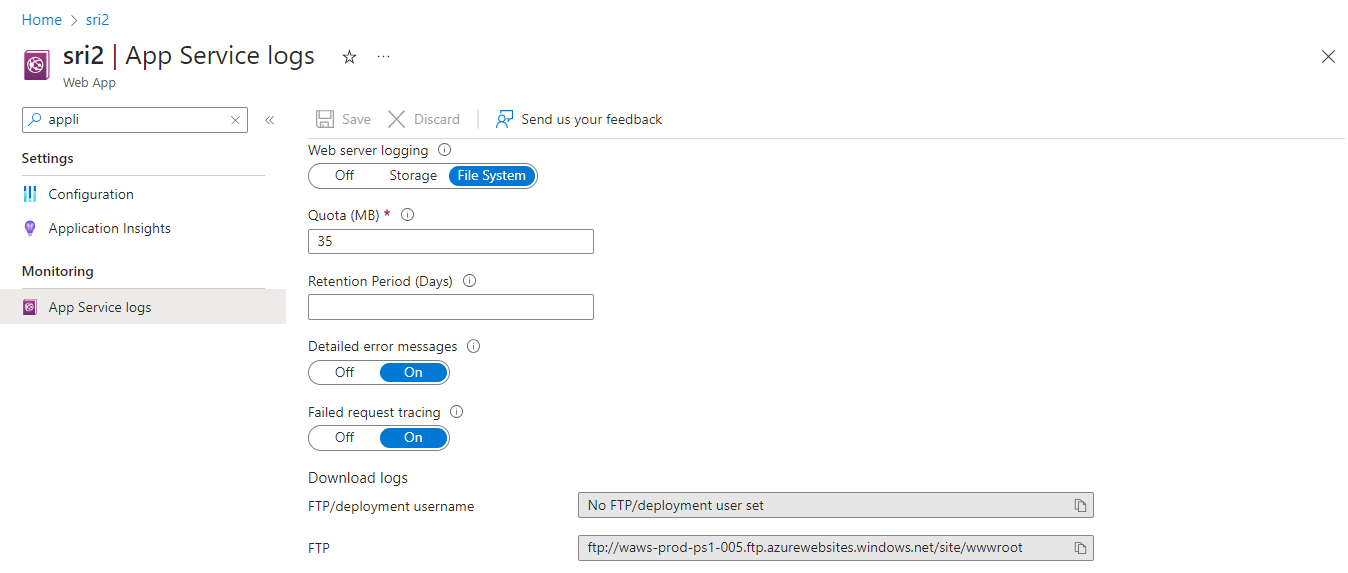Click the FTP address field
Image resolution: width=1348 pixels, height=573 pixels.
tap(836, 548)
